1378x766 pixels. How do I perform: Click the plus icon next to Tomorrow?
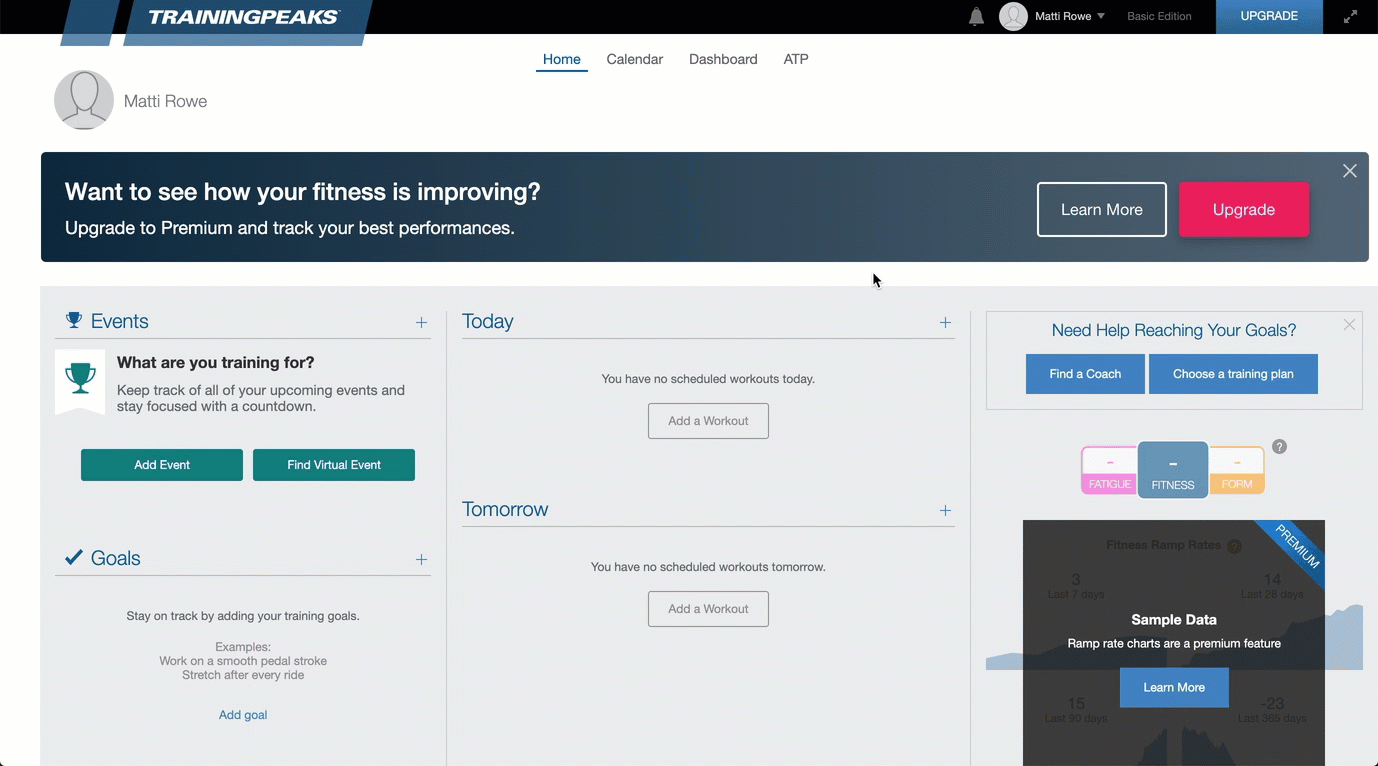(945, 510)
